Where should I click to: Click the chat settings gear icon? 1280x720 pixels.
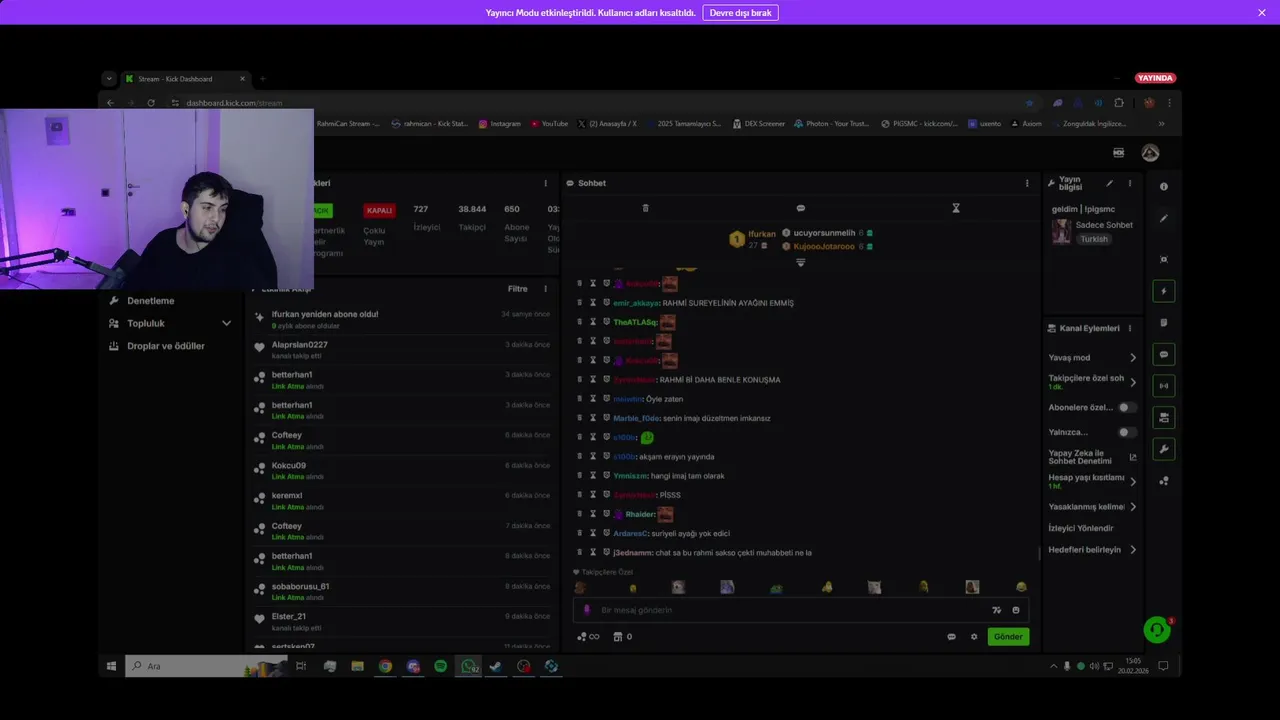click(974, 637)
